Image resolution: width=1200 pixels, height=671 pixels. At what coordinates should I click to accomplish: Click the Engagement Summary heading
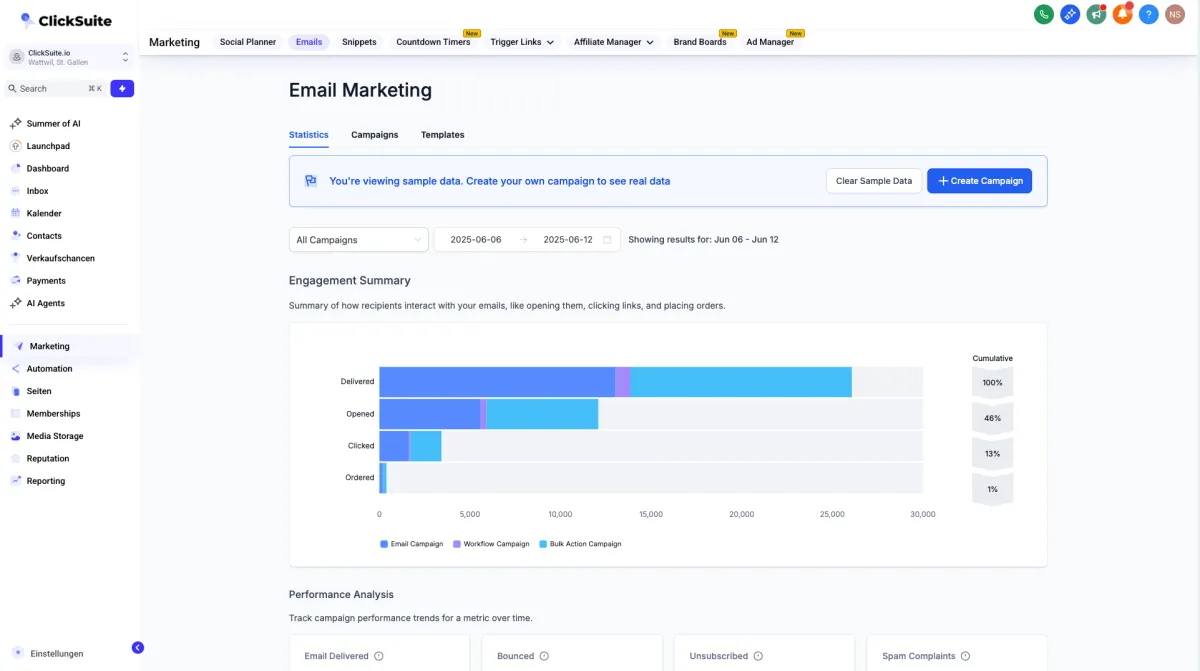(350, 280)
